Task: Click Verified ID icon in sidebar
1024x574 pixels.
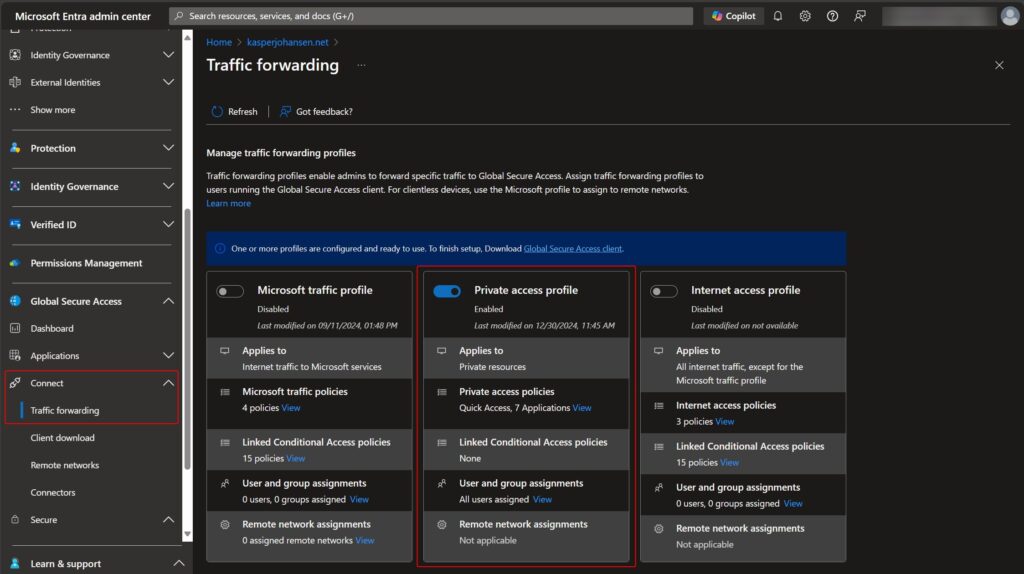Action: tap(15, 225)
